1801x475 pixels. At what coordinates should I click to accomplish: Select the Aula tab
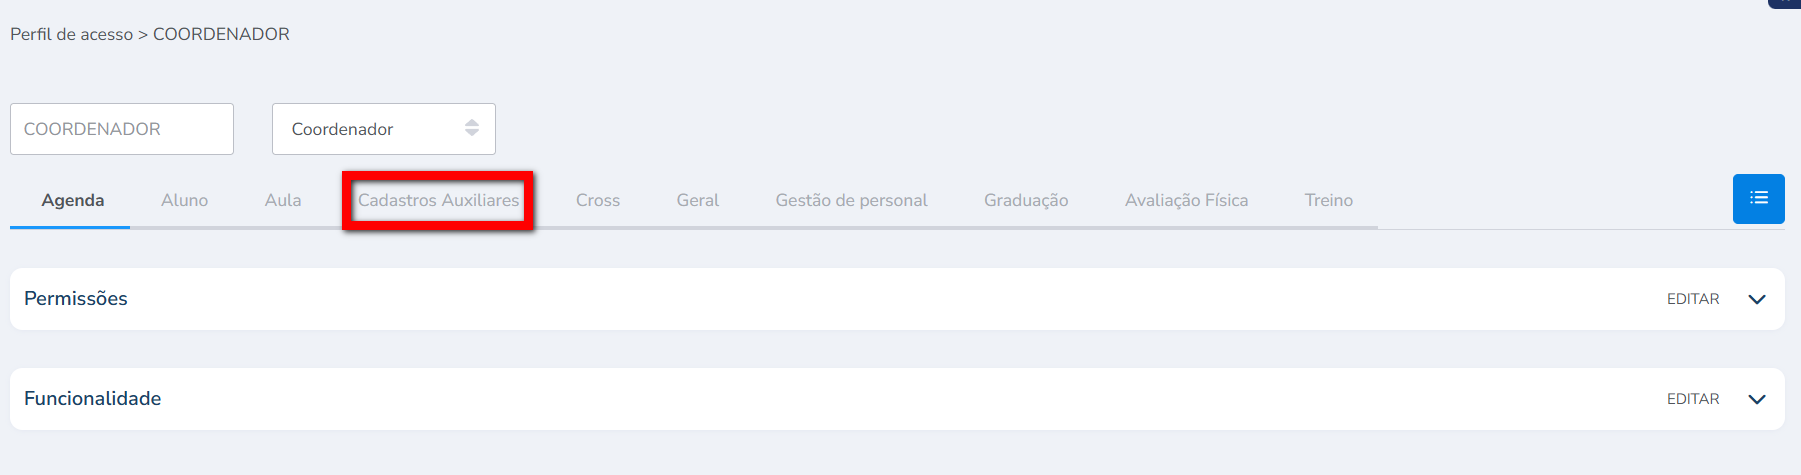click(283, 200)
